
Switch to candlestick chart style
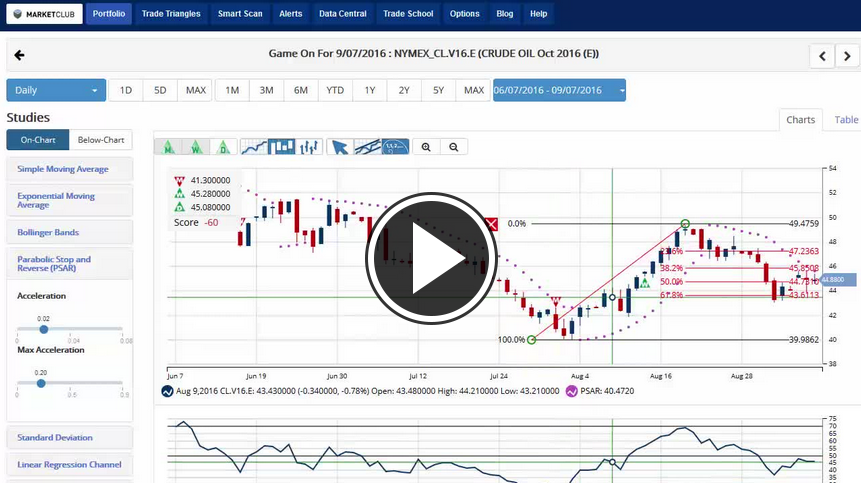282,147
